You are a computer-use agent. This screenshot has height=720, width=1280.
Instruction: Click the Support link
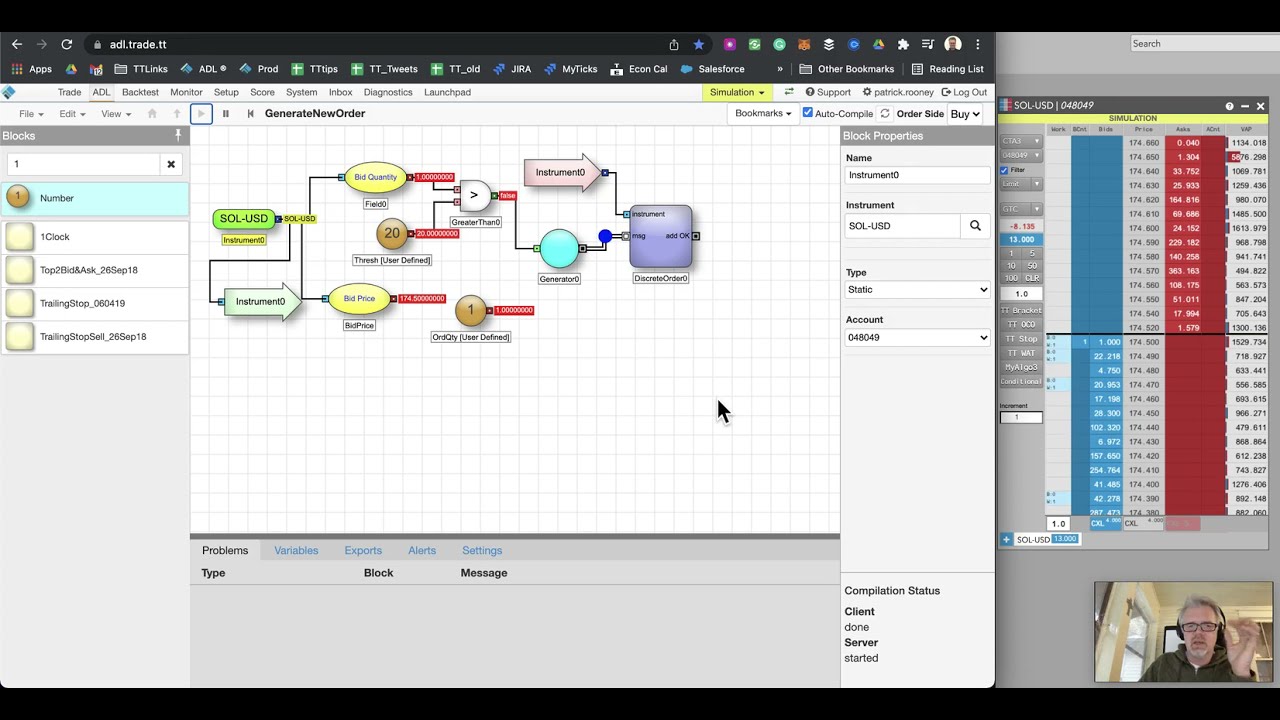tap(828, 92)
